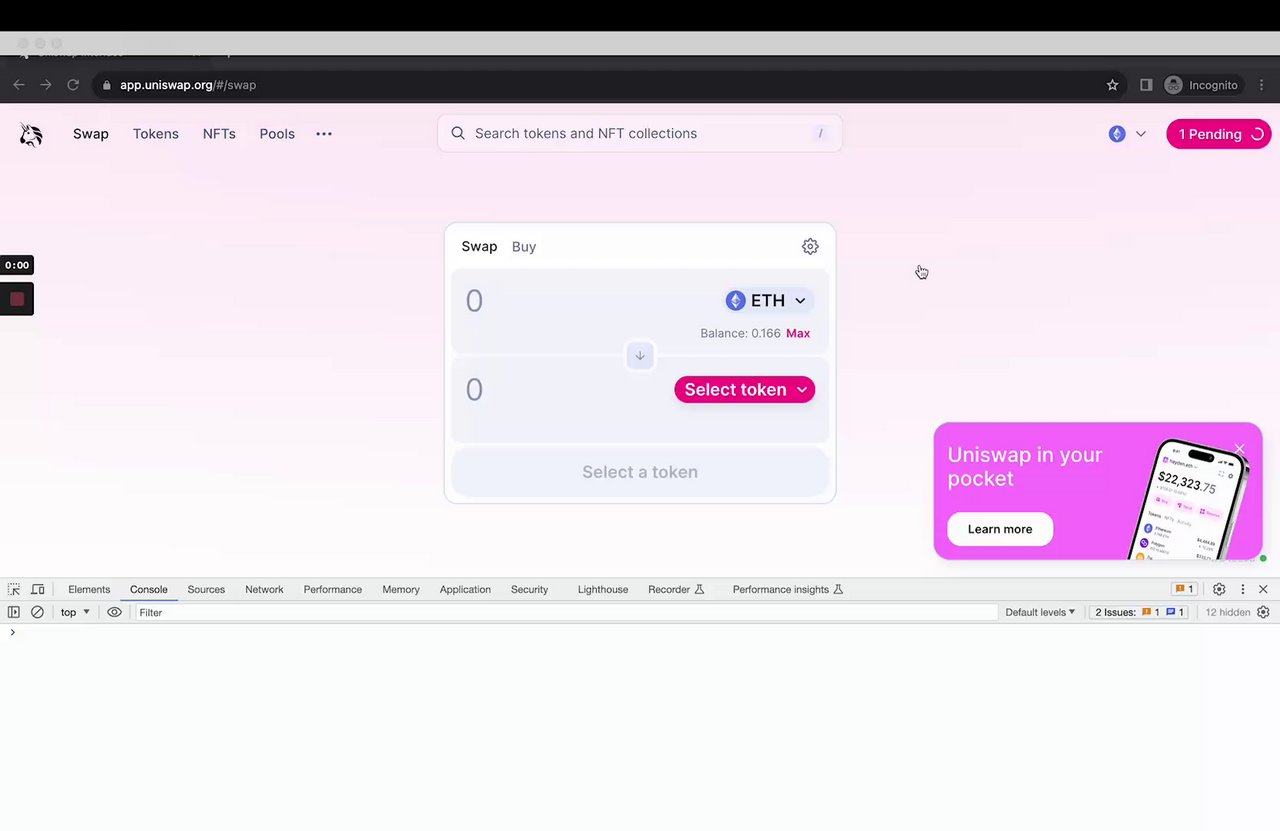The image size is (1280, 831).
Task: Open the swap settings gear
Action: tap(810, 246)
